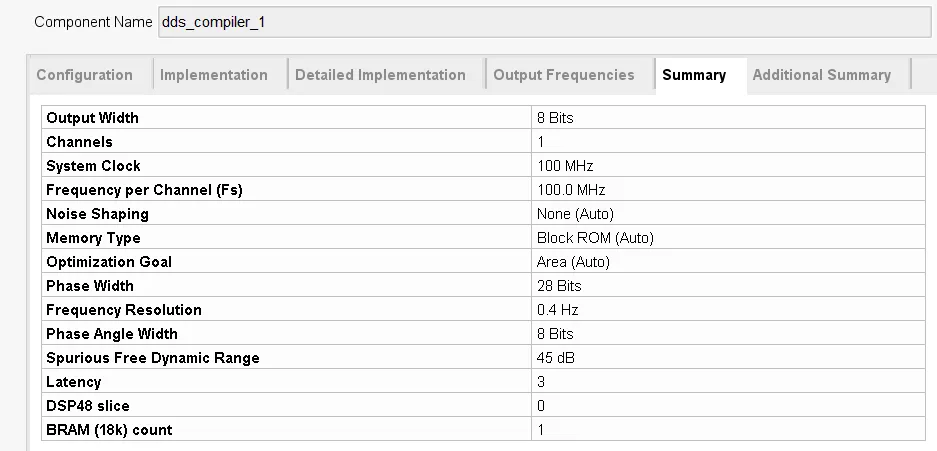Select the 0.4 Hz Frequency Resolution value
Viewport: 937px width, 451px height.
(557, 310)
